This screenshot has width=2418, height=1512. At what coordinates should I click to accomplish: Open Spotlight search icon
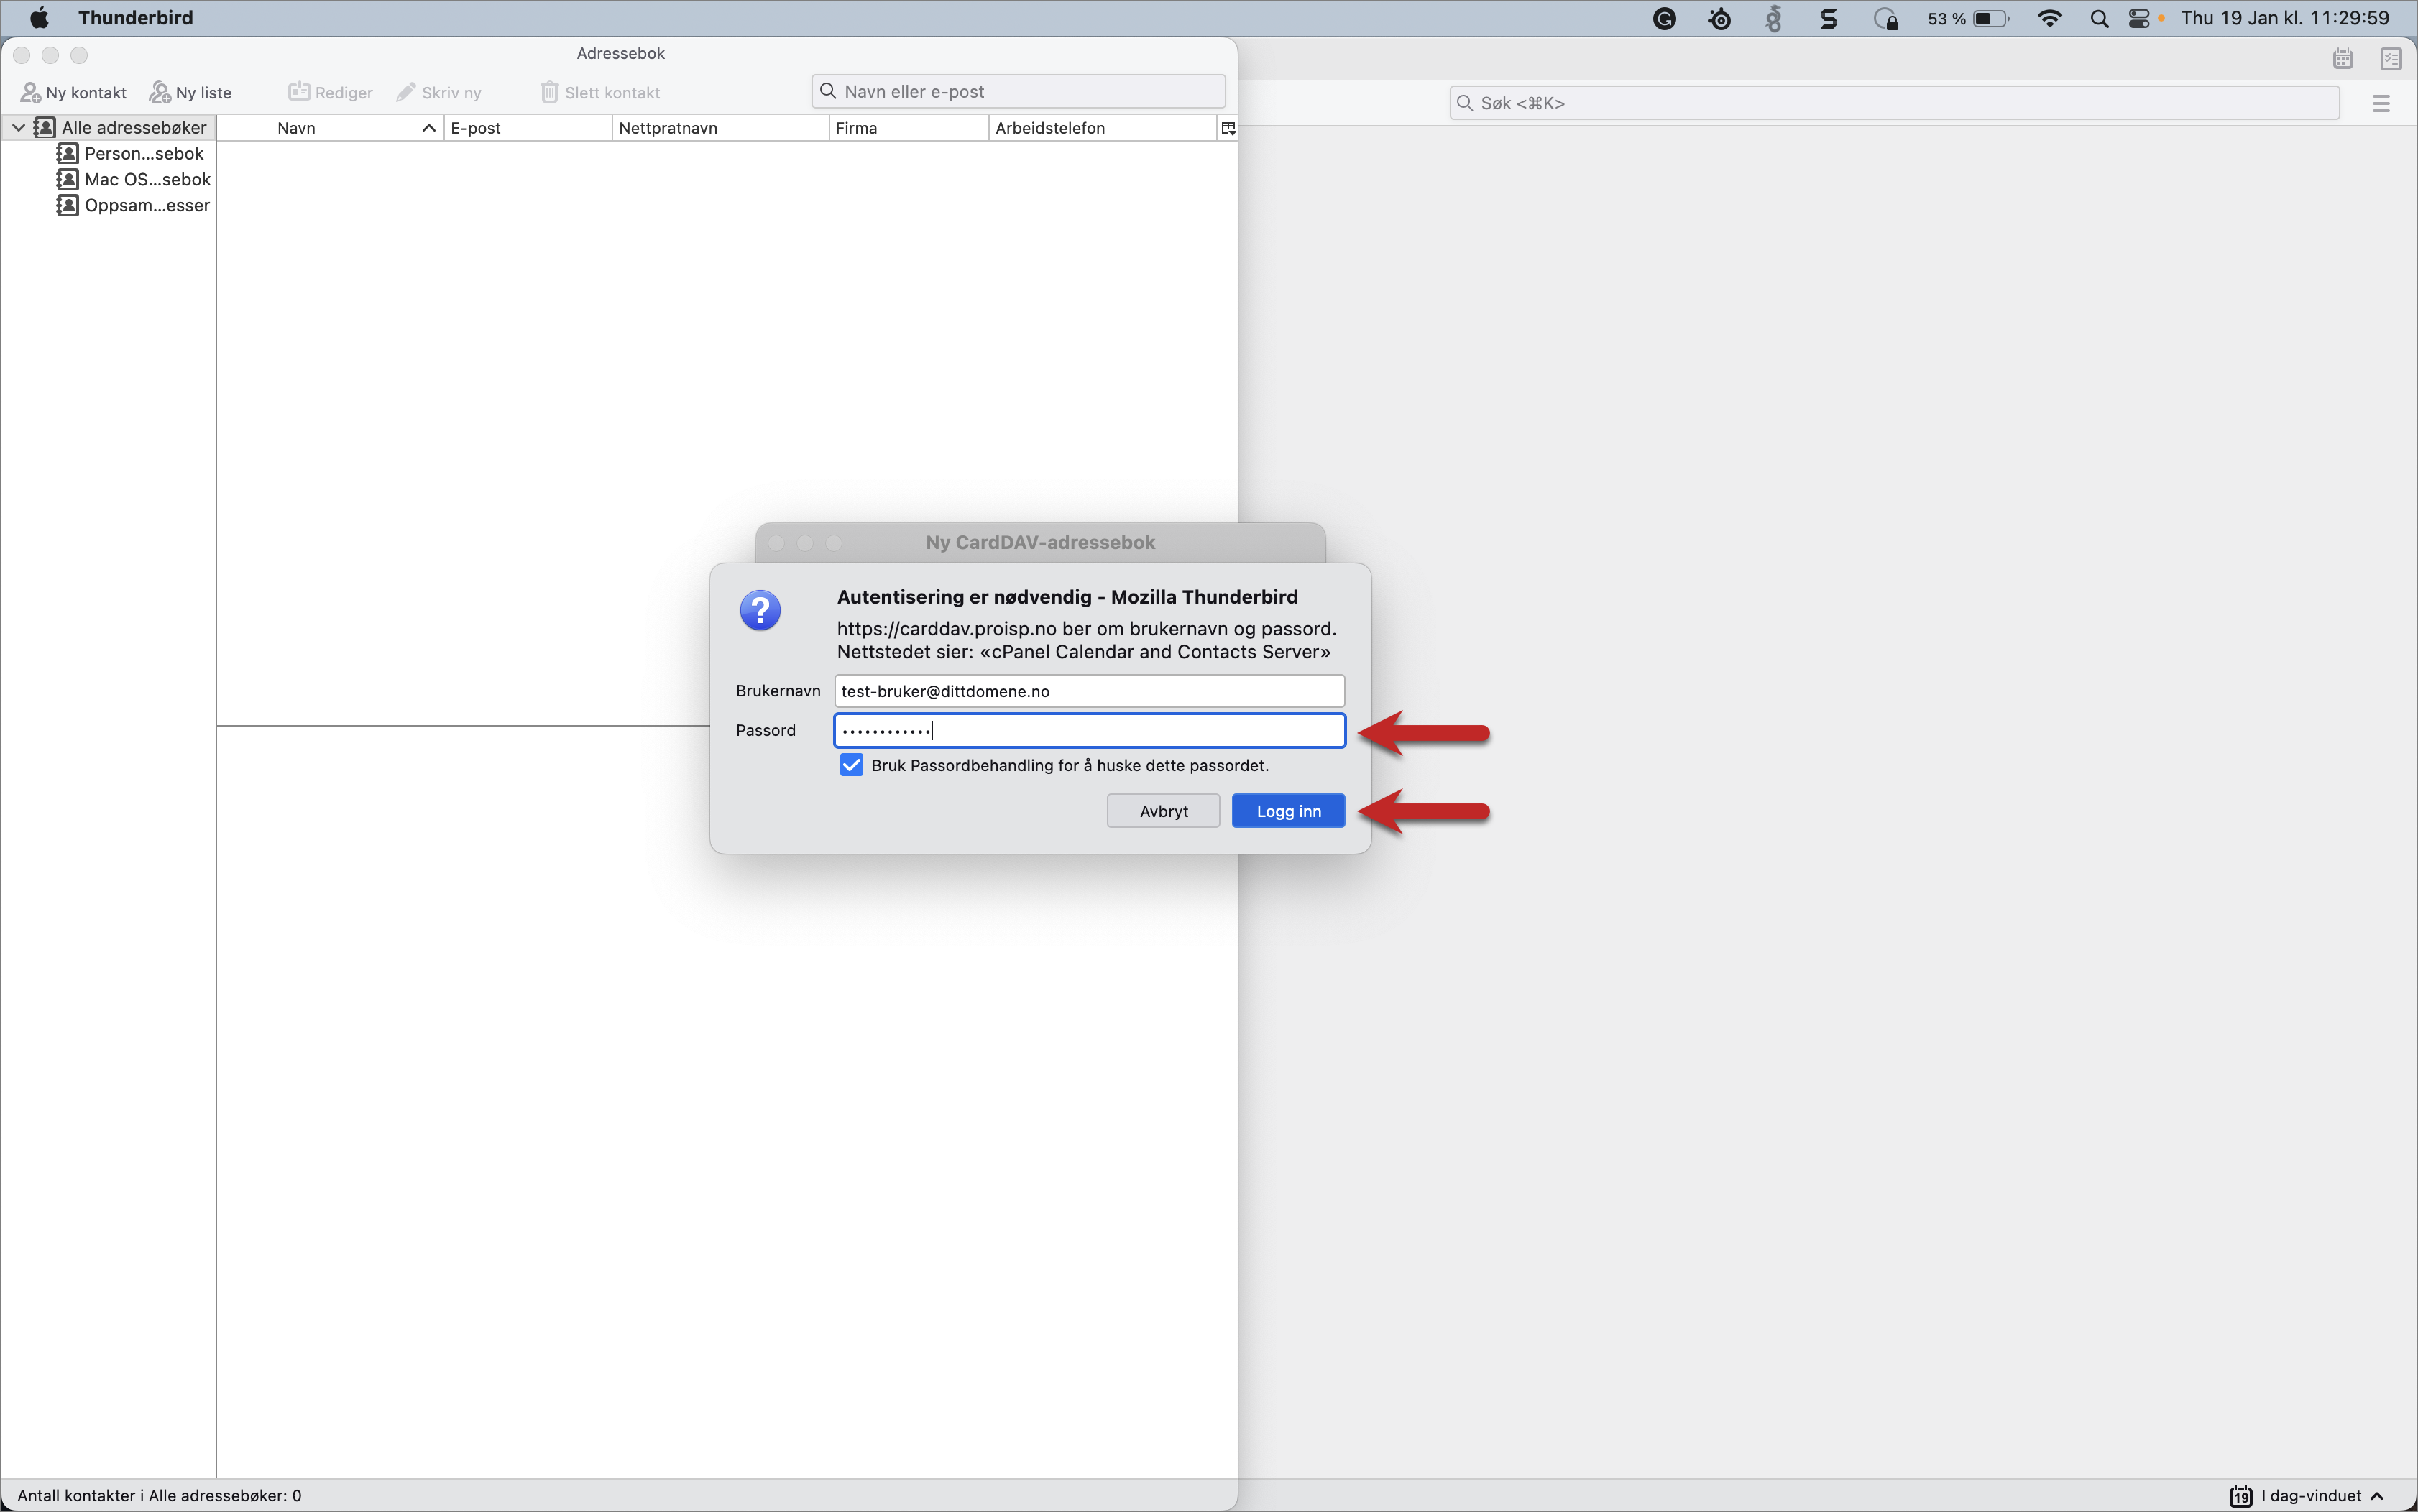tap(2099, 18)
